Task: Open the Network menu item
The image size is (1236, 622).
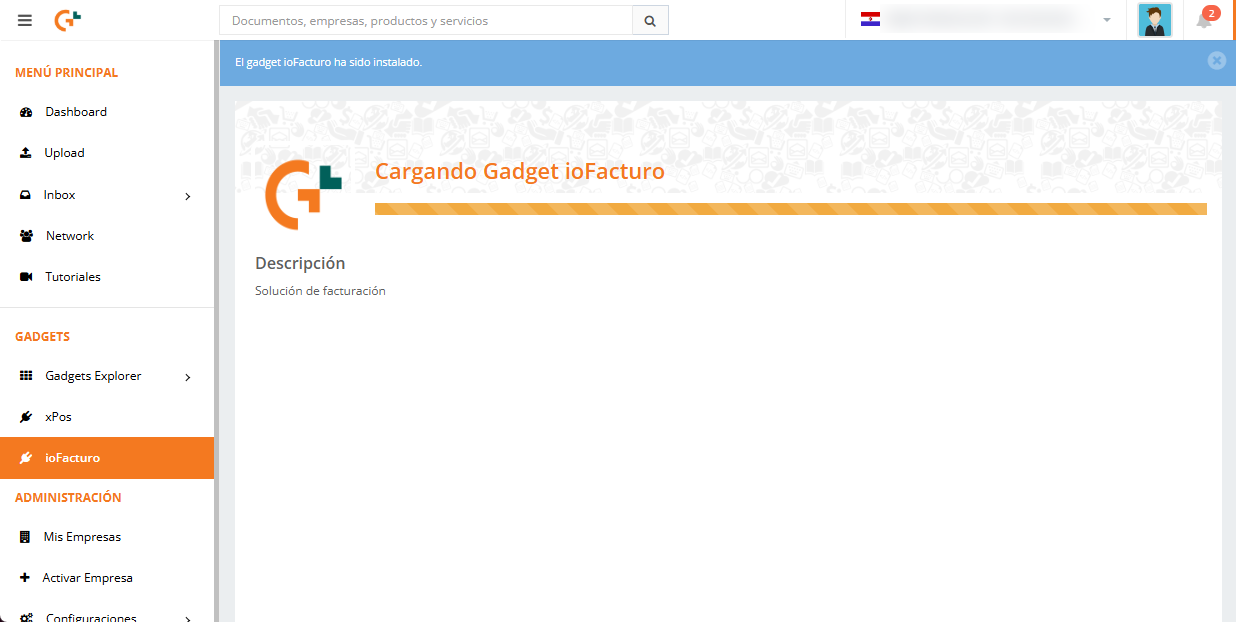Action: (107, 236)
